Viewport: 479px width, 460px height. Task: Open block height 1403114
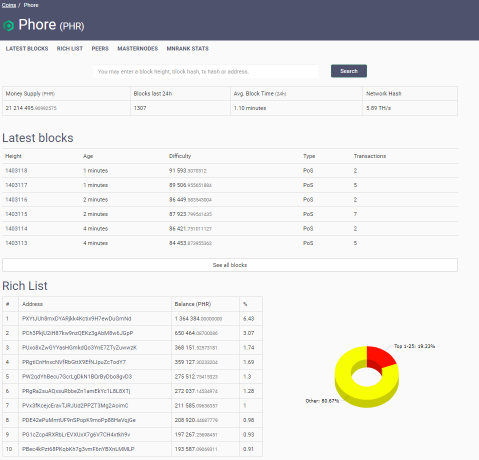16,229
